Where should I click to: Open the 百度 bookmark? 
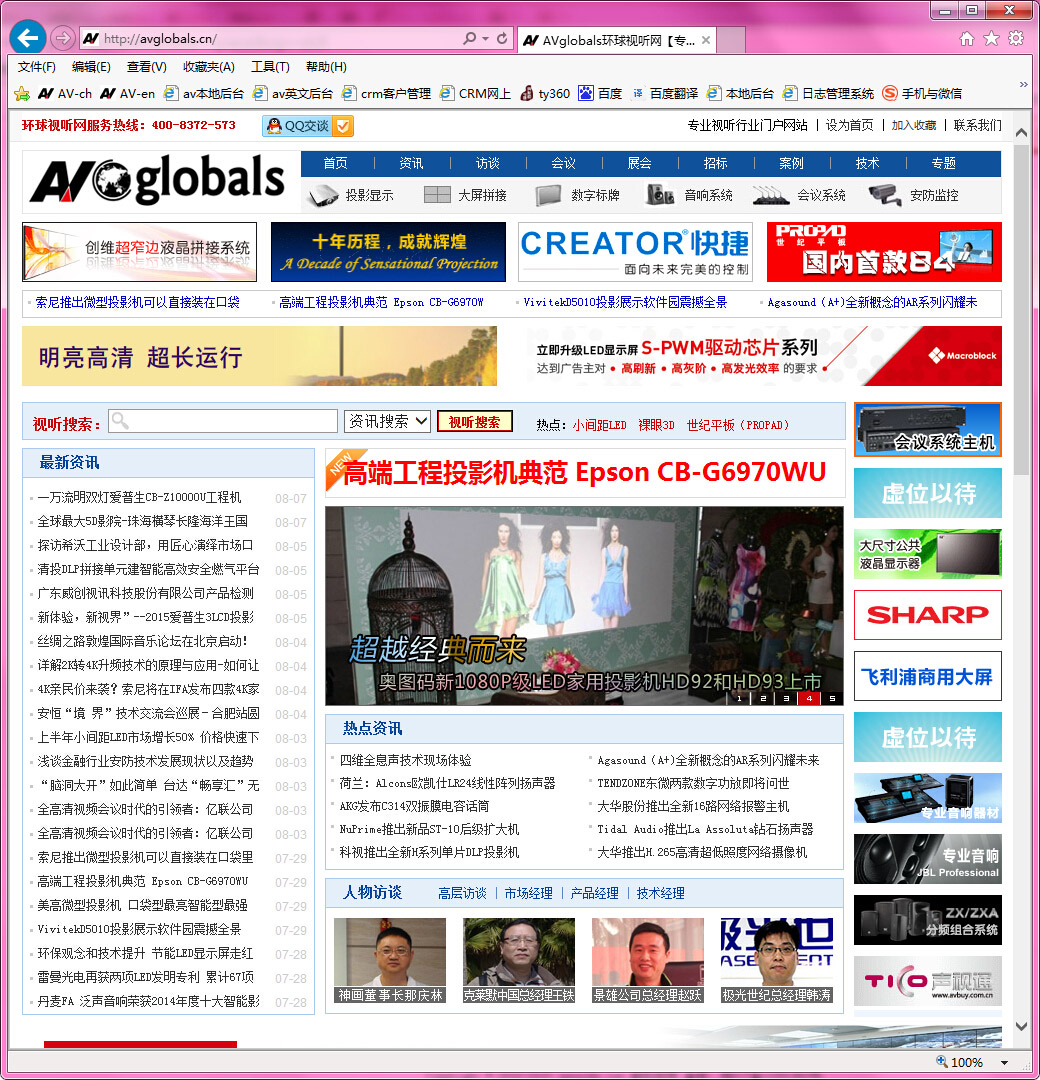click(600, 93)
